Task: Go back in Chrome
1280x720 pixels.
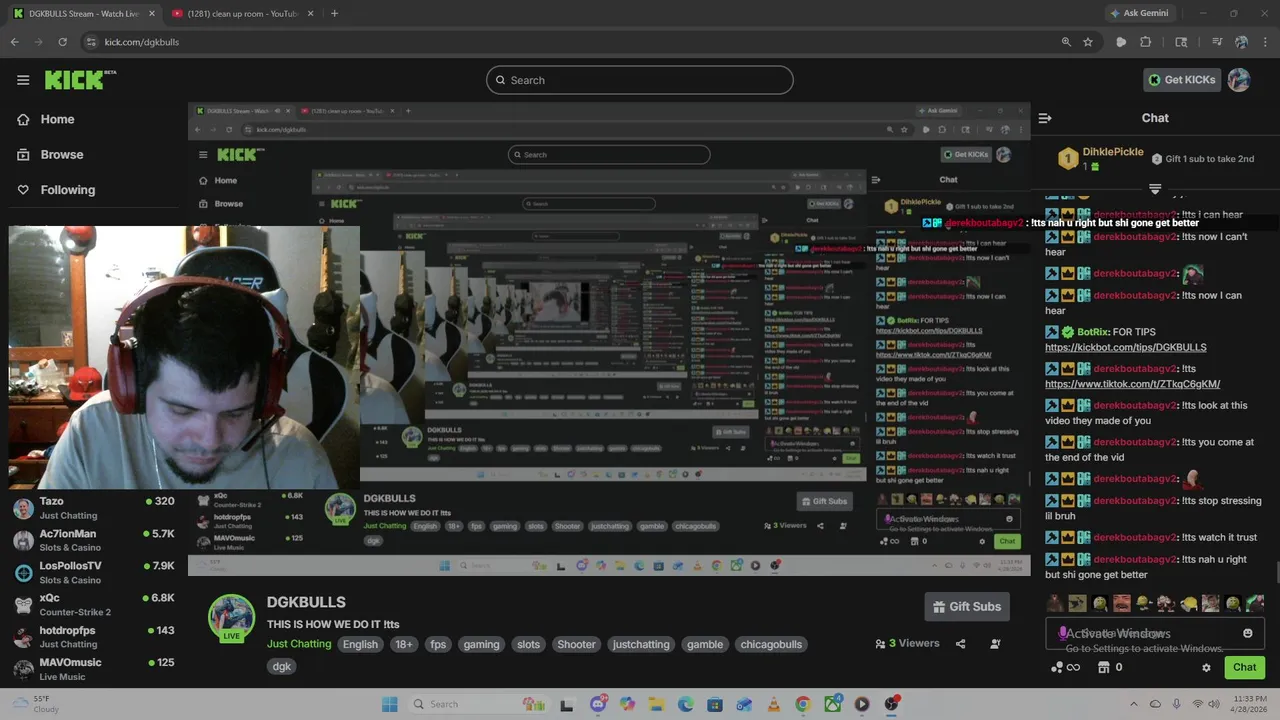Action: coord(15,42)
